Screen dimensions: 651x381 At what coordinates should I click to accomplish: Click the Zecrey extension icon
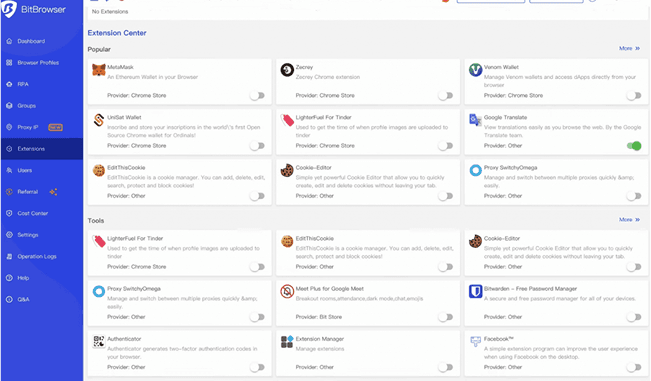point(287,70)
